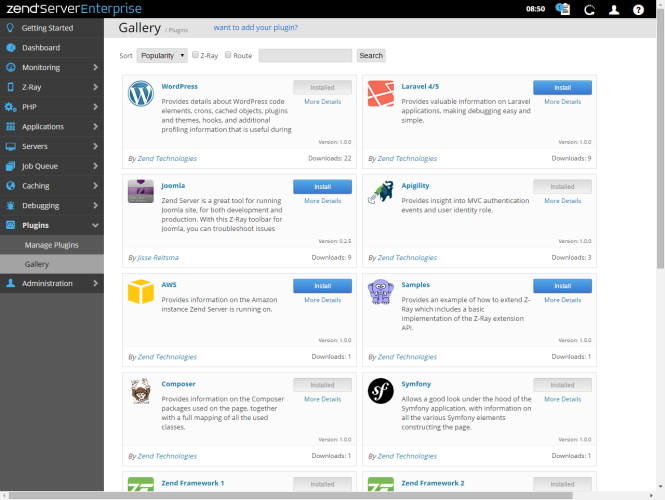
Task: Enable the Route filter checkbox
Action: pyautogui.click(x=229, y=55)
